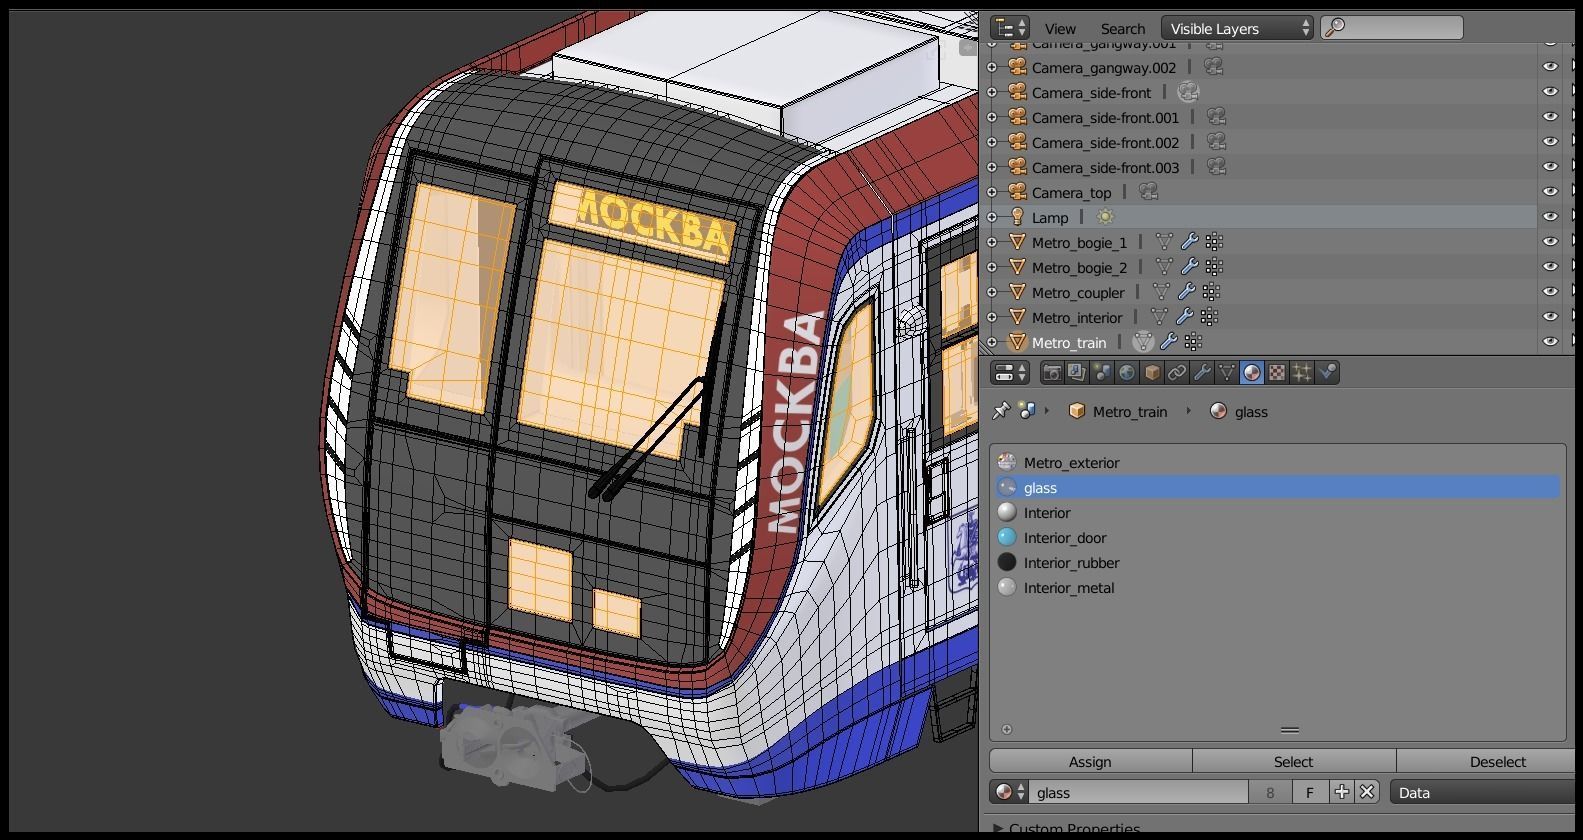This screenshot has width=1583, height=840.
Task: Expand the Metro_train tree entry
Action: point(992,342)
